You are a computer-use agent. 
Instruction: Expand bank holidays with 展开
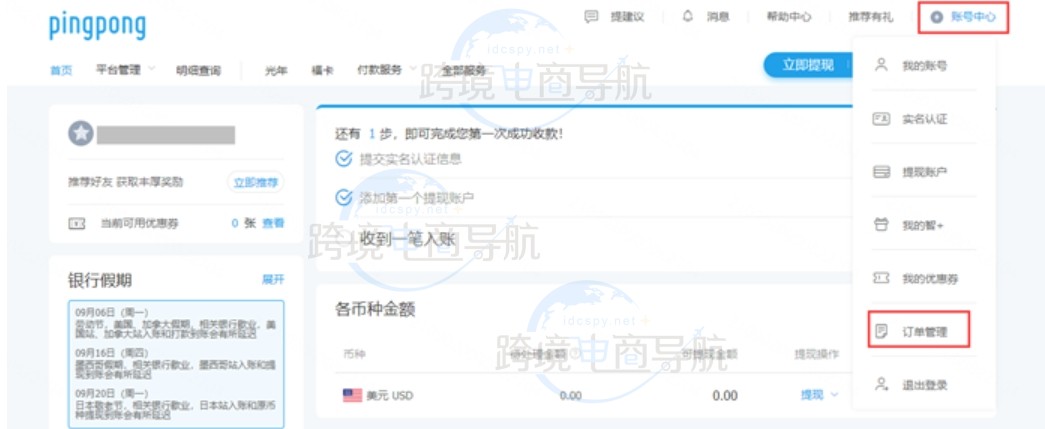click(x=273, y=280)
